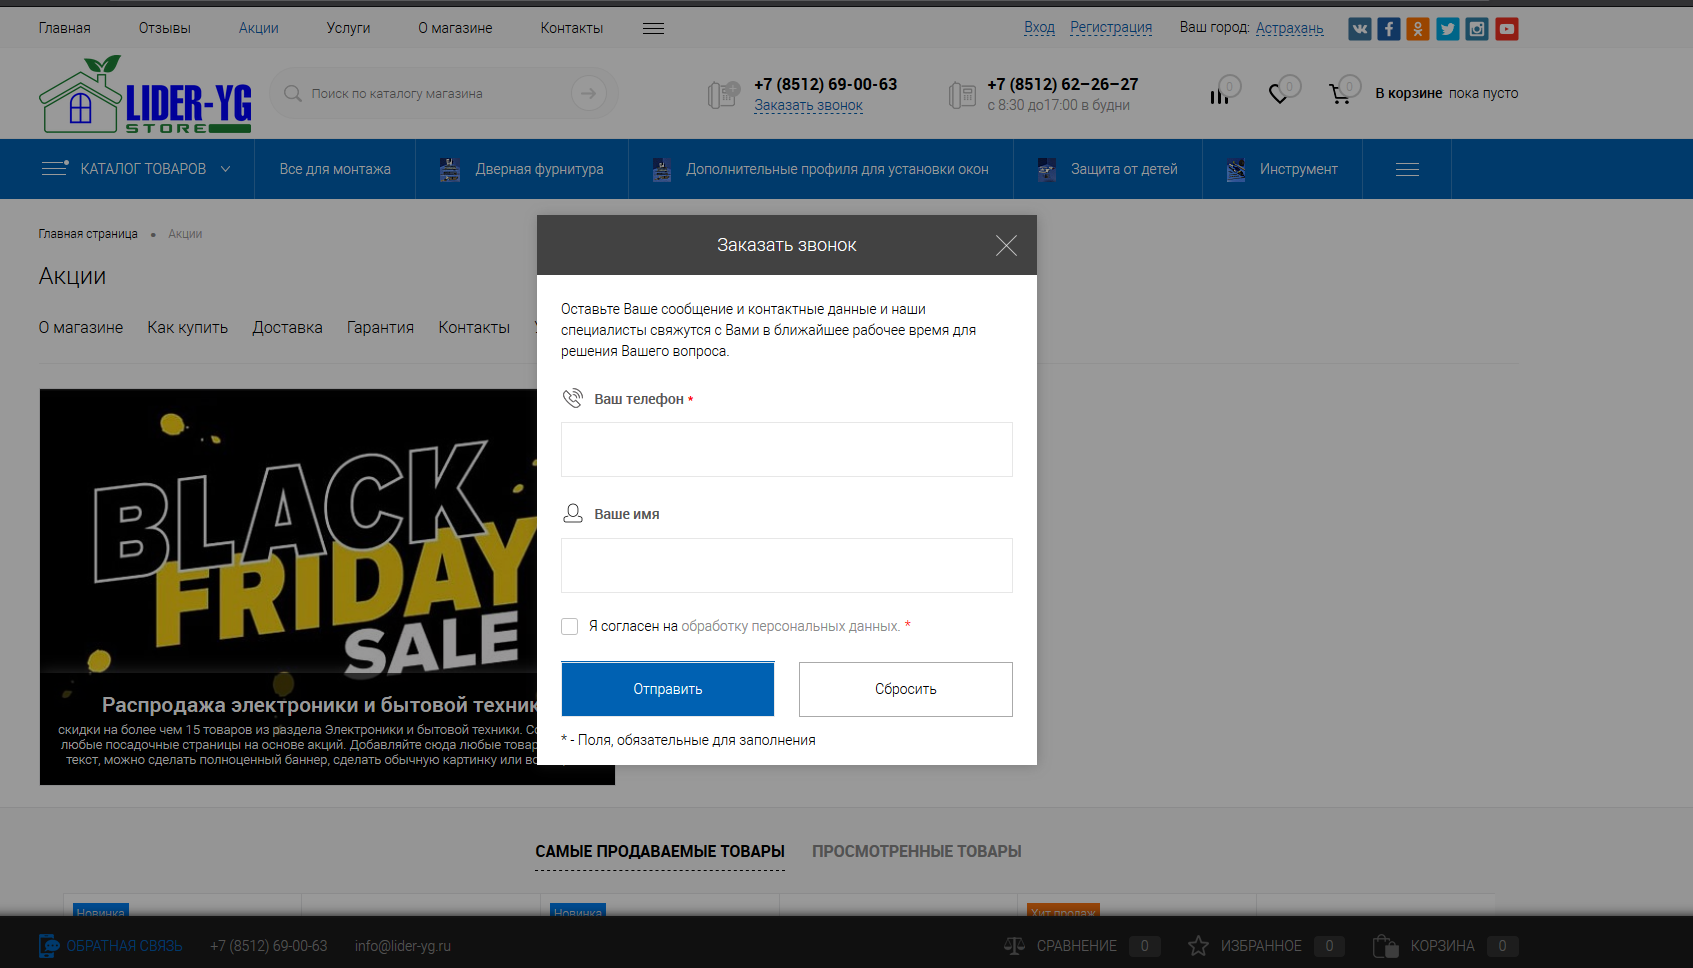Image resolution: width=1693 pixels, height=968 pixels.
Task: Open Акции in top menu
Action: click(259, 28)
